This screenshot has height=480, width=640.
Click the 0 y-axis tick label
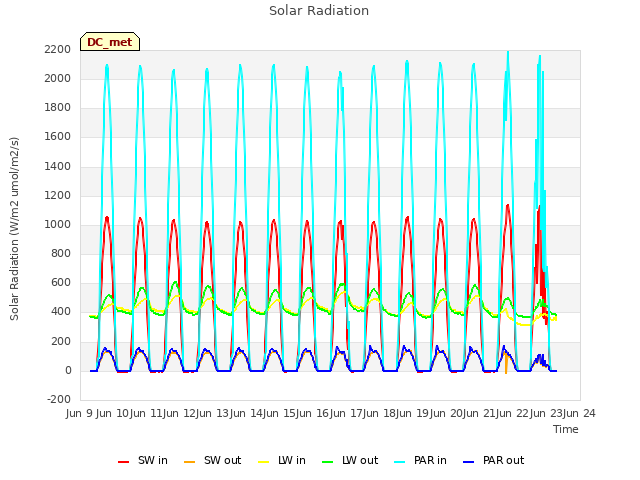coord(68,370)
